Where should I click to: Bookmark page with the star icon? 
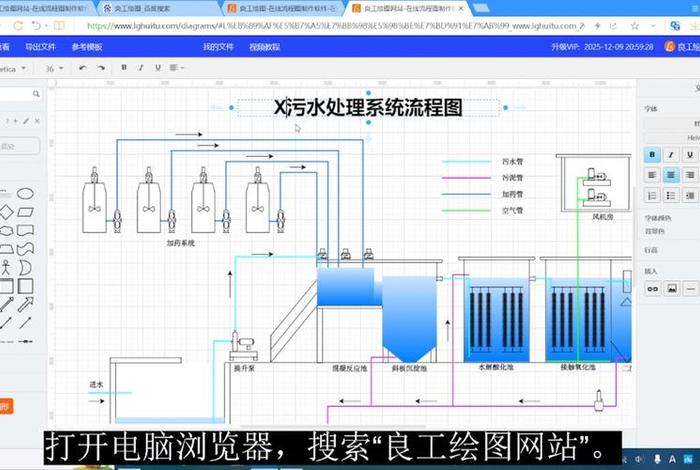click(634, 26)
